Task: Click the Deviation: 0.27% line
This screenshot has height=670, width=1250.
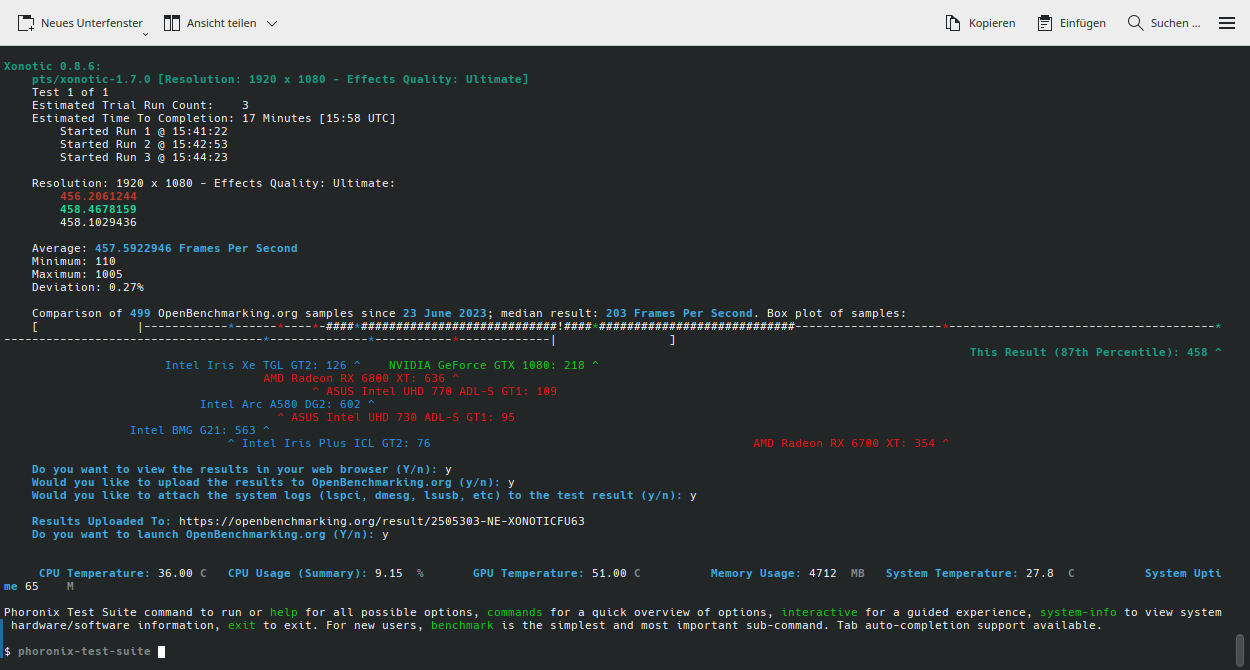Action: [88, 287]
